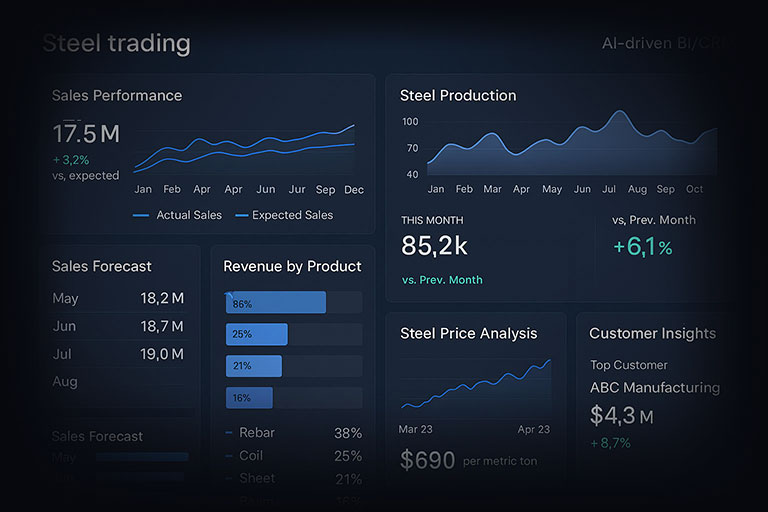The width and height of the screenshot is (768, 512).
Task: Select the 25% revenue bar
Action: [257, 334]
